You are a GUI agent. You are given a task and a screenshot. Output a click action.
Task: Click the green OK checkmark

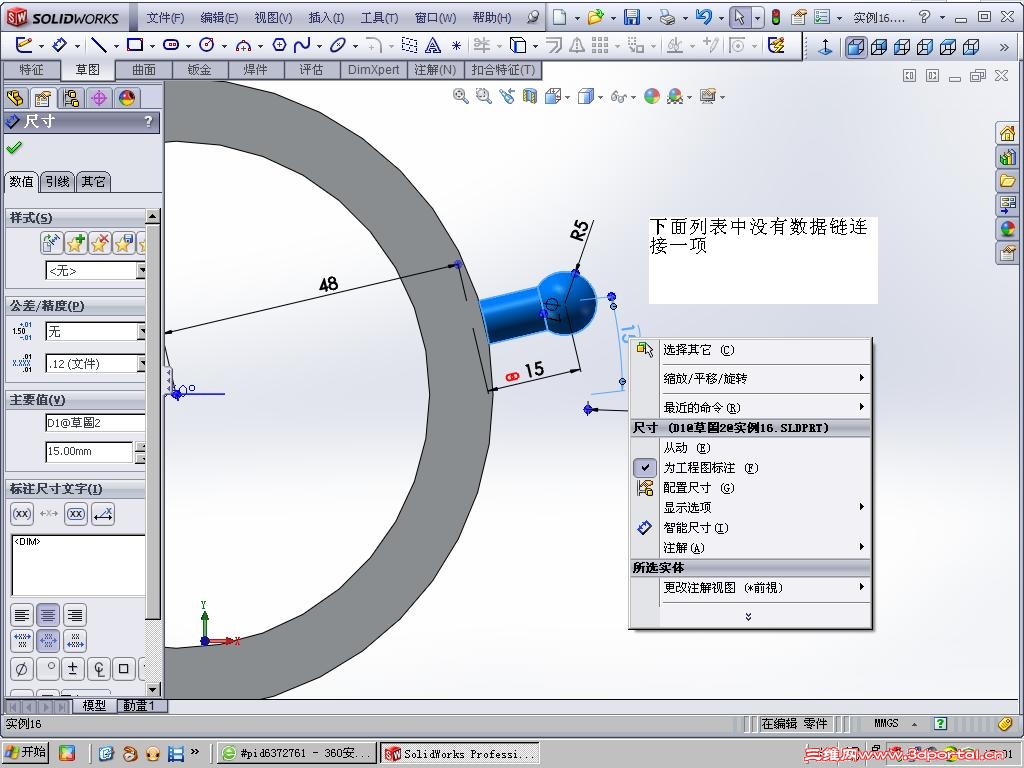(x=14, y=148)
